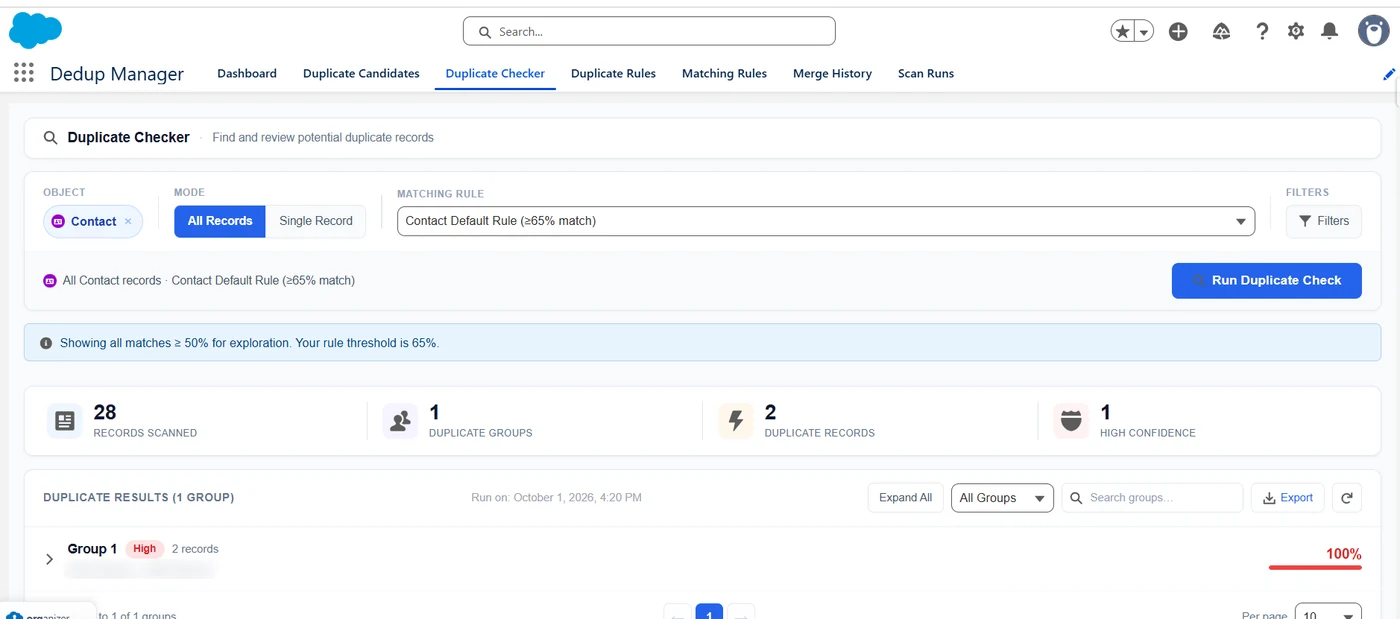Viewport: 1400px width, 619px height.
Task: Click the 100% match score bar
Action: click(1315, 567)
